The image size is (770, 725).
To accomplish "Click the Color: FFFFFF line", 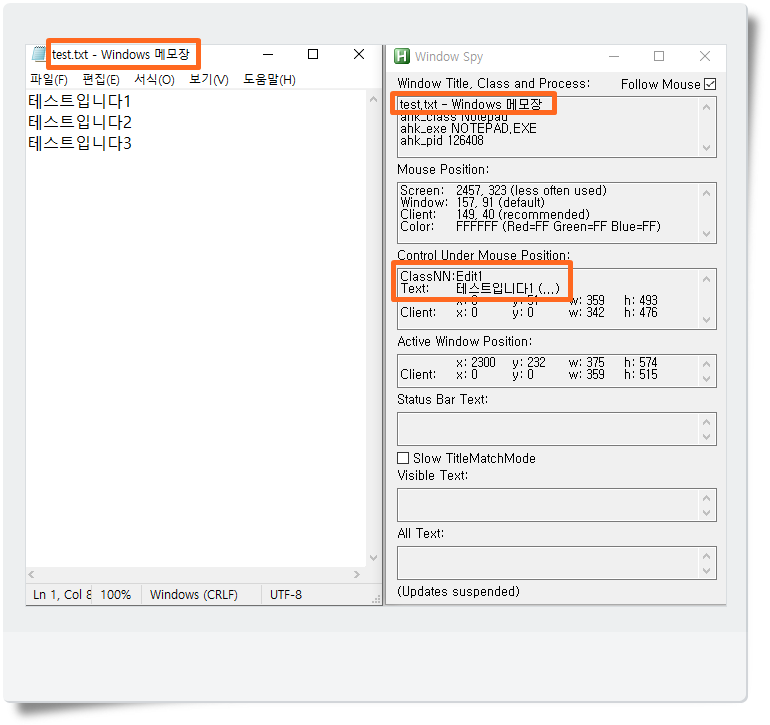I will pyautogui.click(x=530, y=226).
